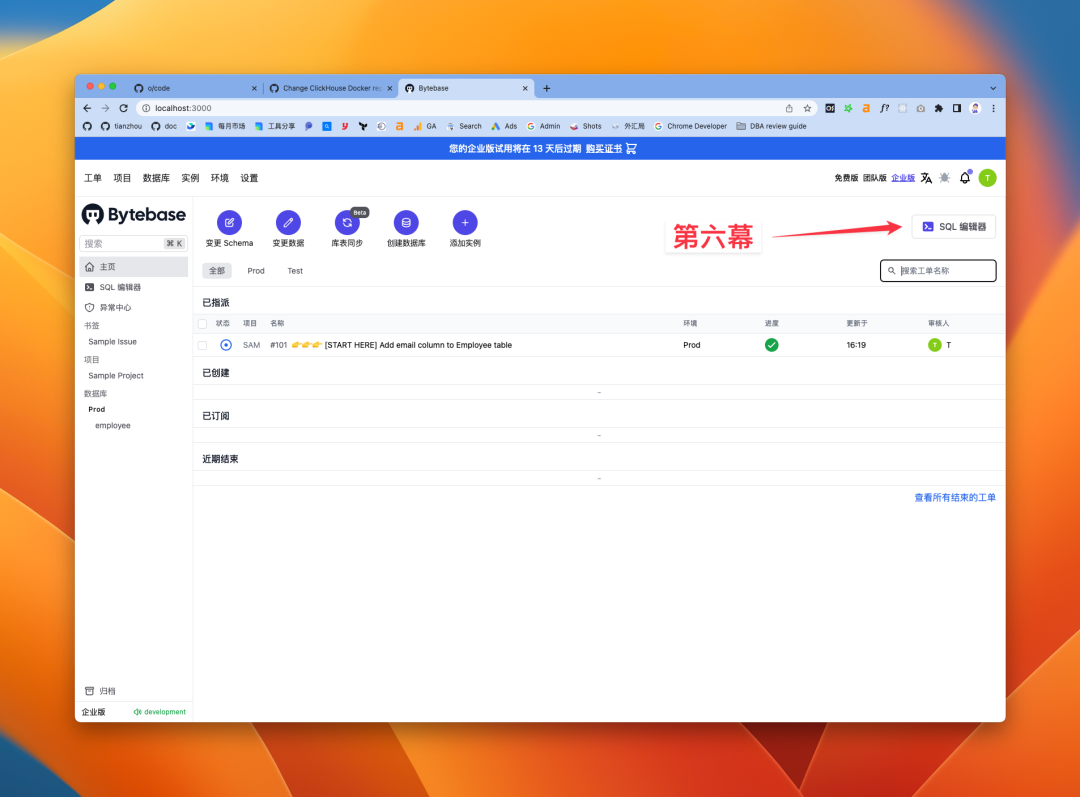Click the language translate icon
Image resolution: width=1080 pixels, height=797 pixels.
926,178
